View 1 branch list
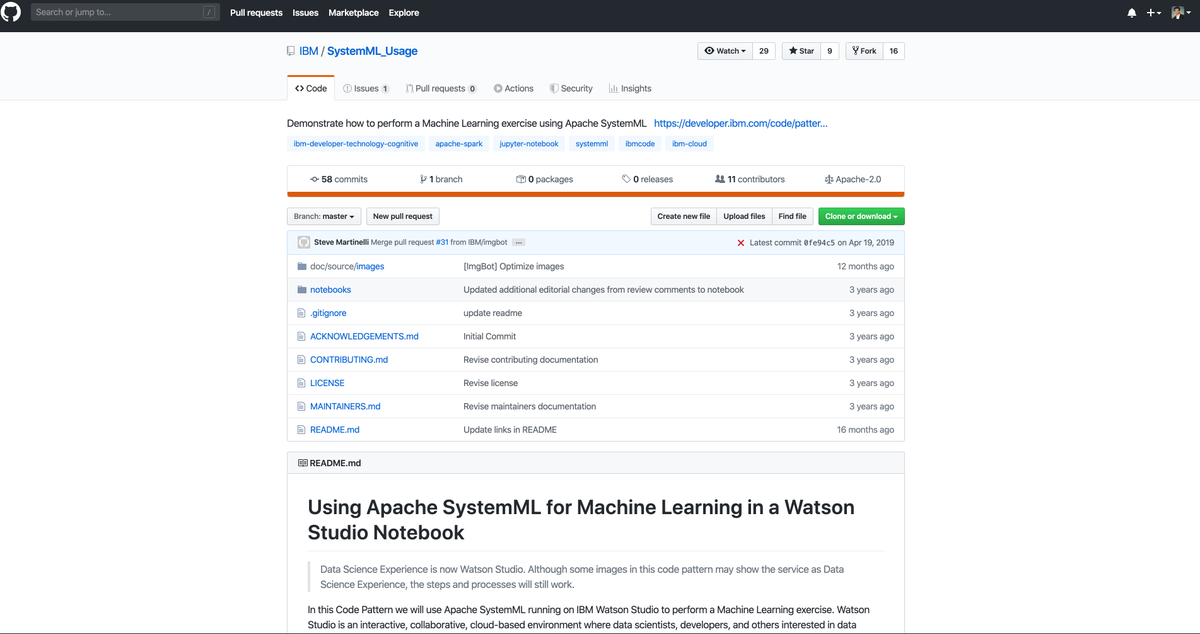The image size is (1200, 634). (x=441, y=179)
